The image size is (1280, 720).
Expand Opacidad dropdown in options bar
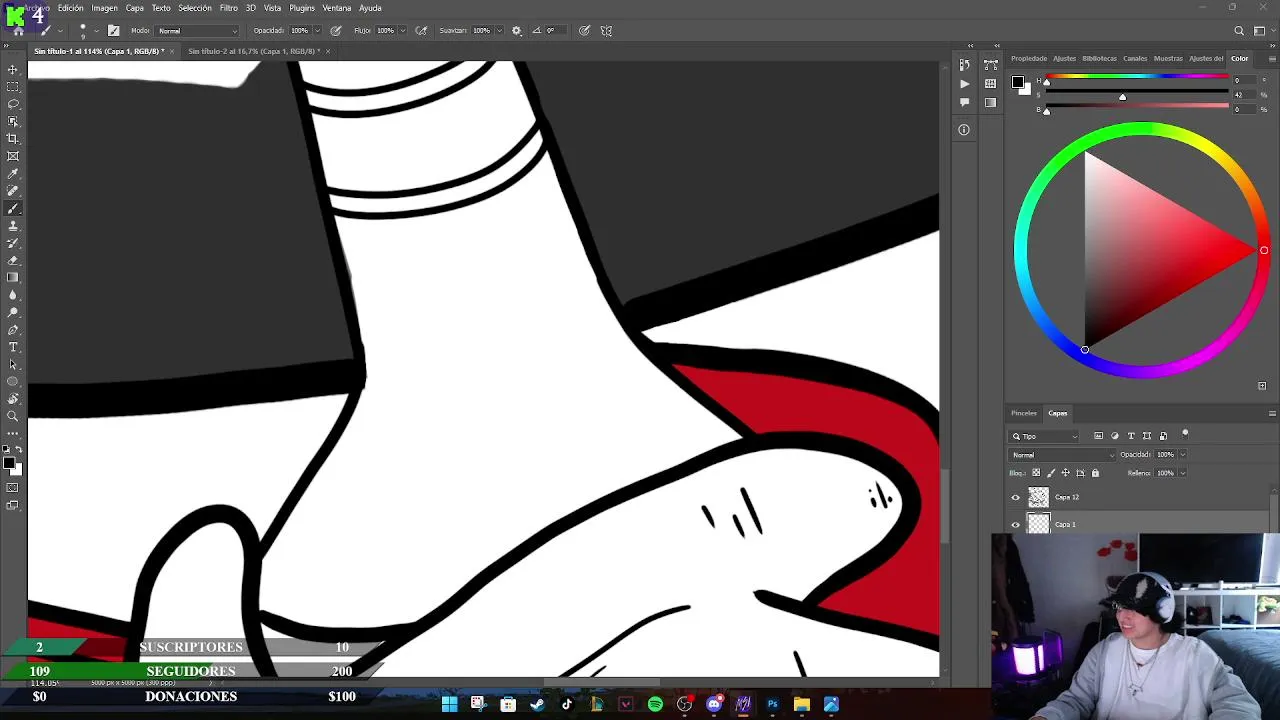tap(318, 31)
